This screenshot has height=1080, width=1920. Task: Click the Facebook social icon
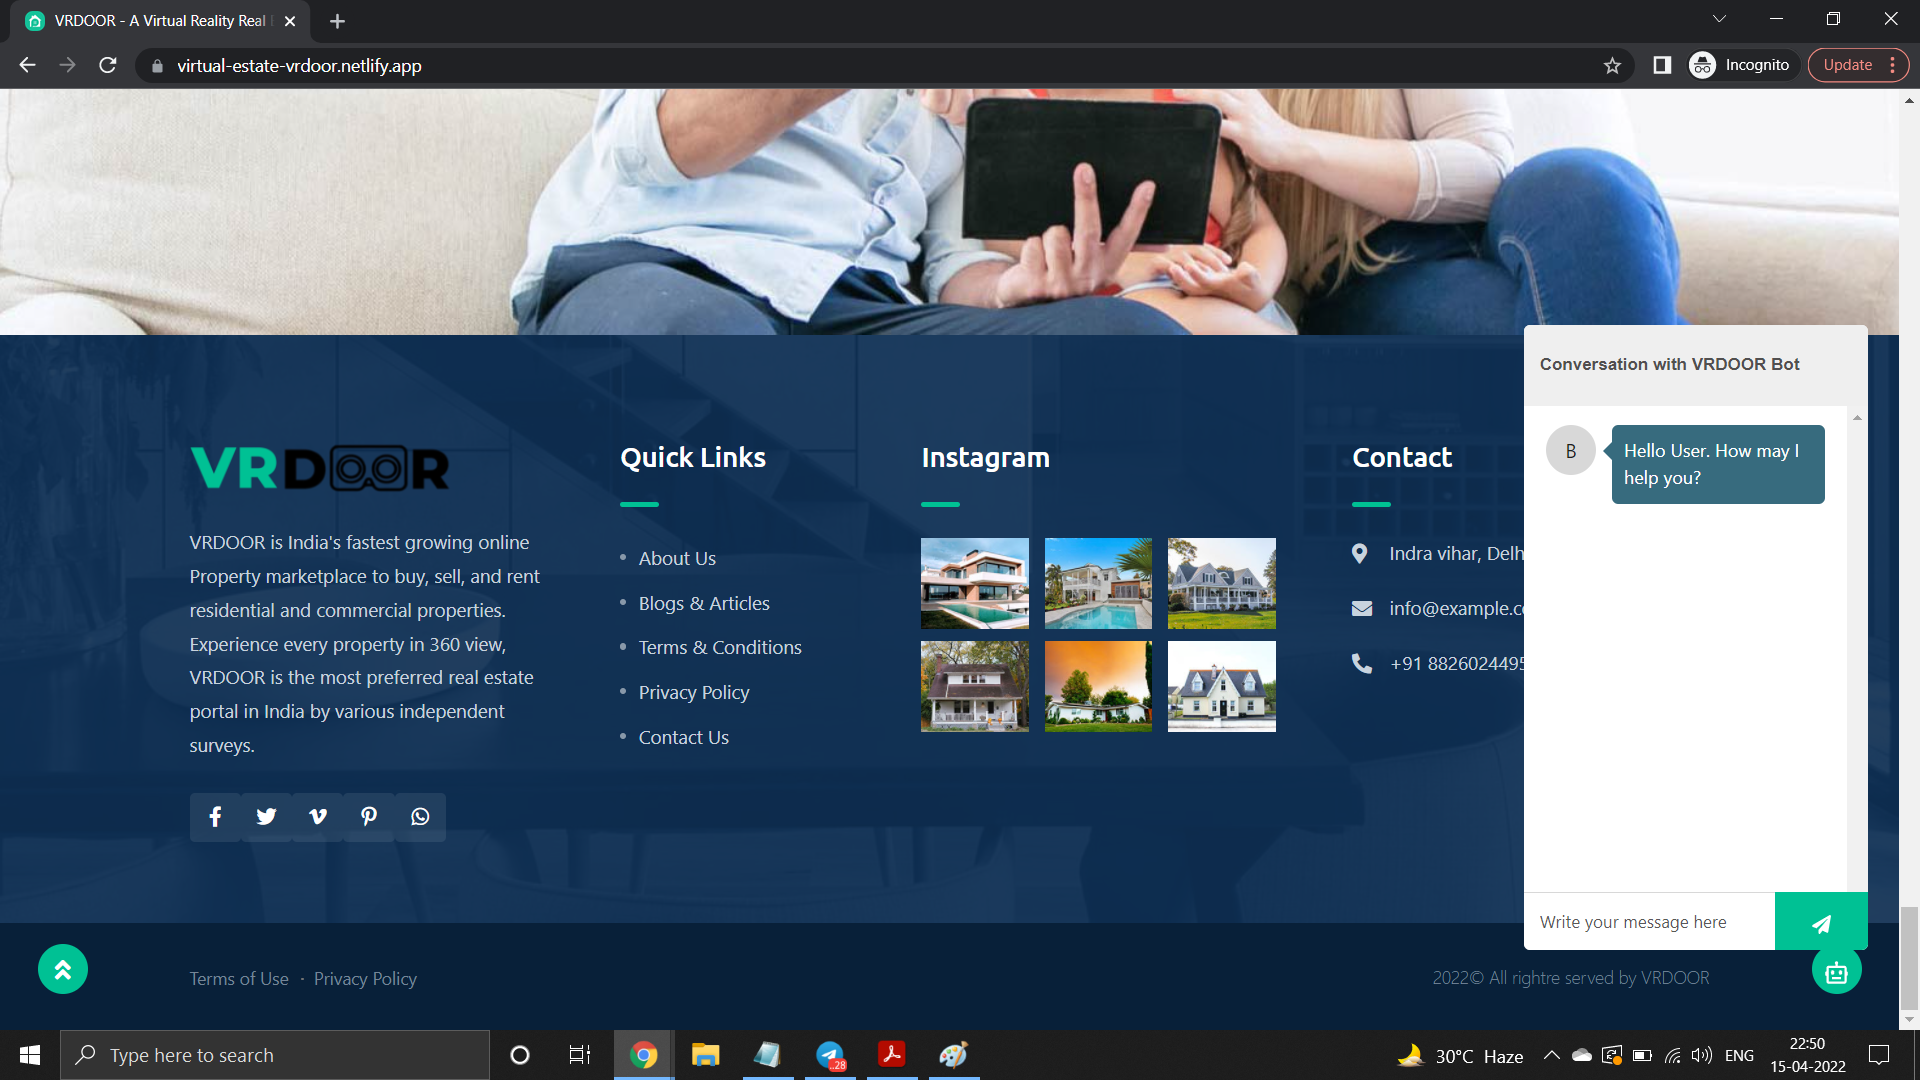coord(215,817)
